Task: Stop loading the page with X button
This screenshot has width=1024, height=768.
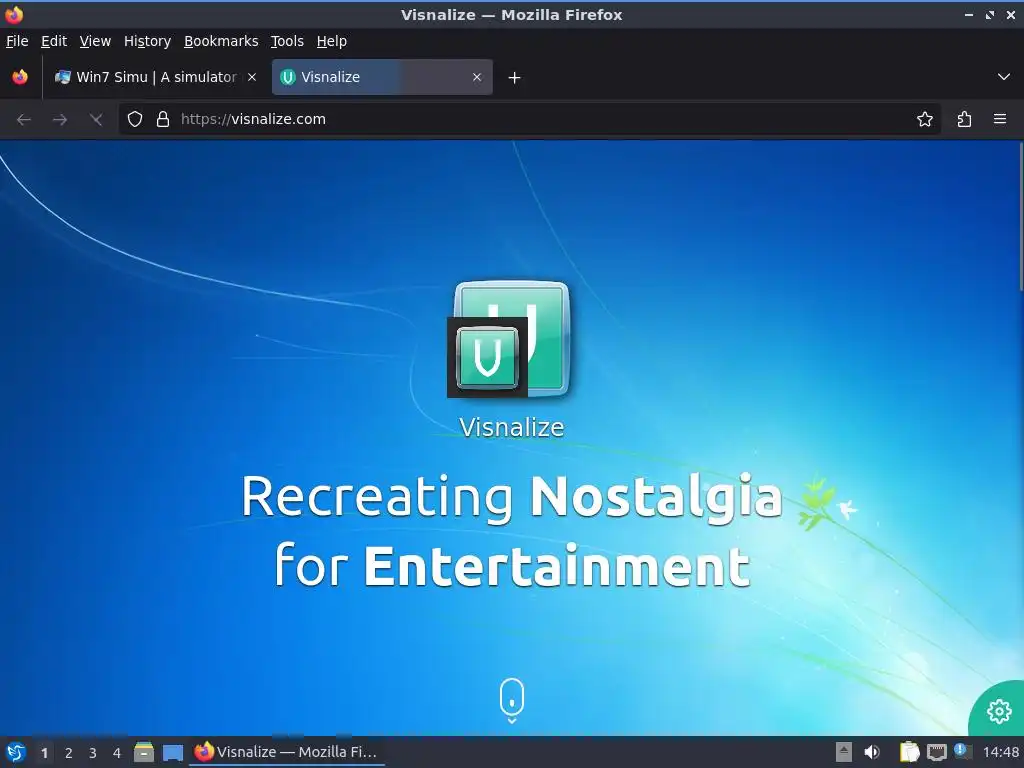Action: click(96, 120)
